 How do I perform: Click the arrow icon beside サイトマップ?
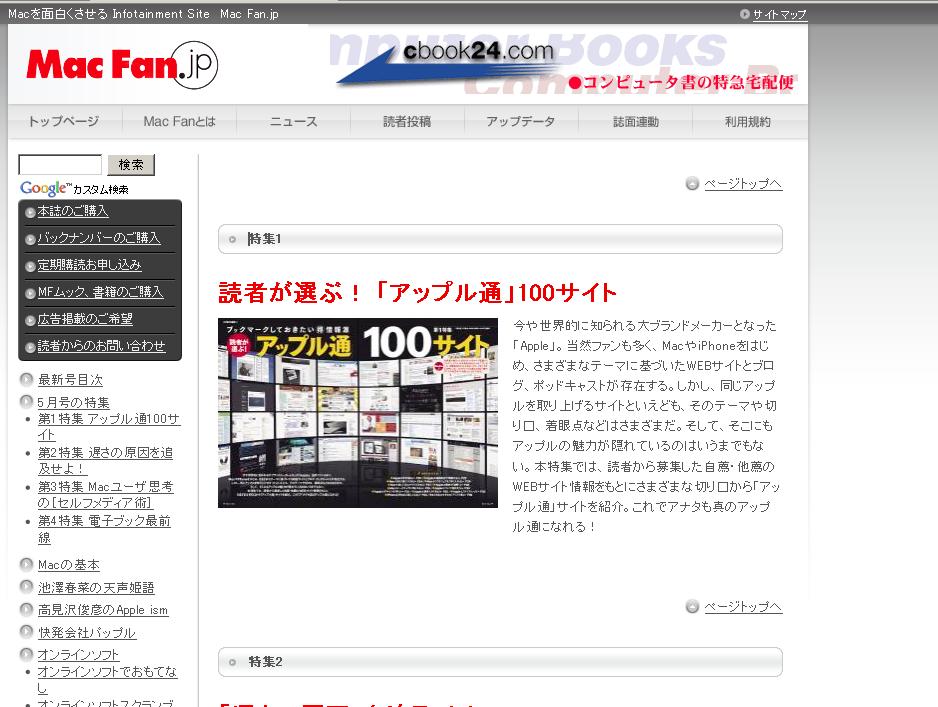pyautogui.click(x=745, y=14)
